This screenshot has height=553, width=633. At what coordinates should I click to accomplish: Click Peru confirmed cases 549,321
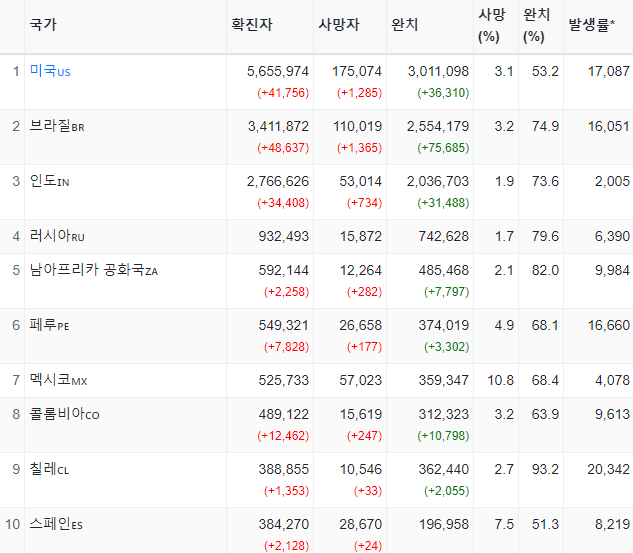pyautogui.click(x=284, y=325)
